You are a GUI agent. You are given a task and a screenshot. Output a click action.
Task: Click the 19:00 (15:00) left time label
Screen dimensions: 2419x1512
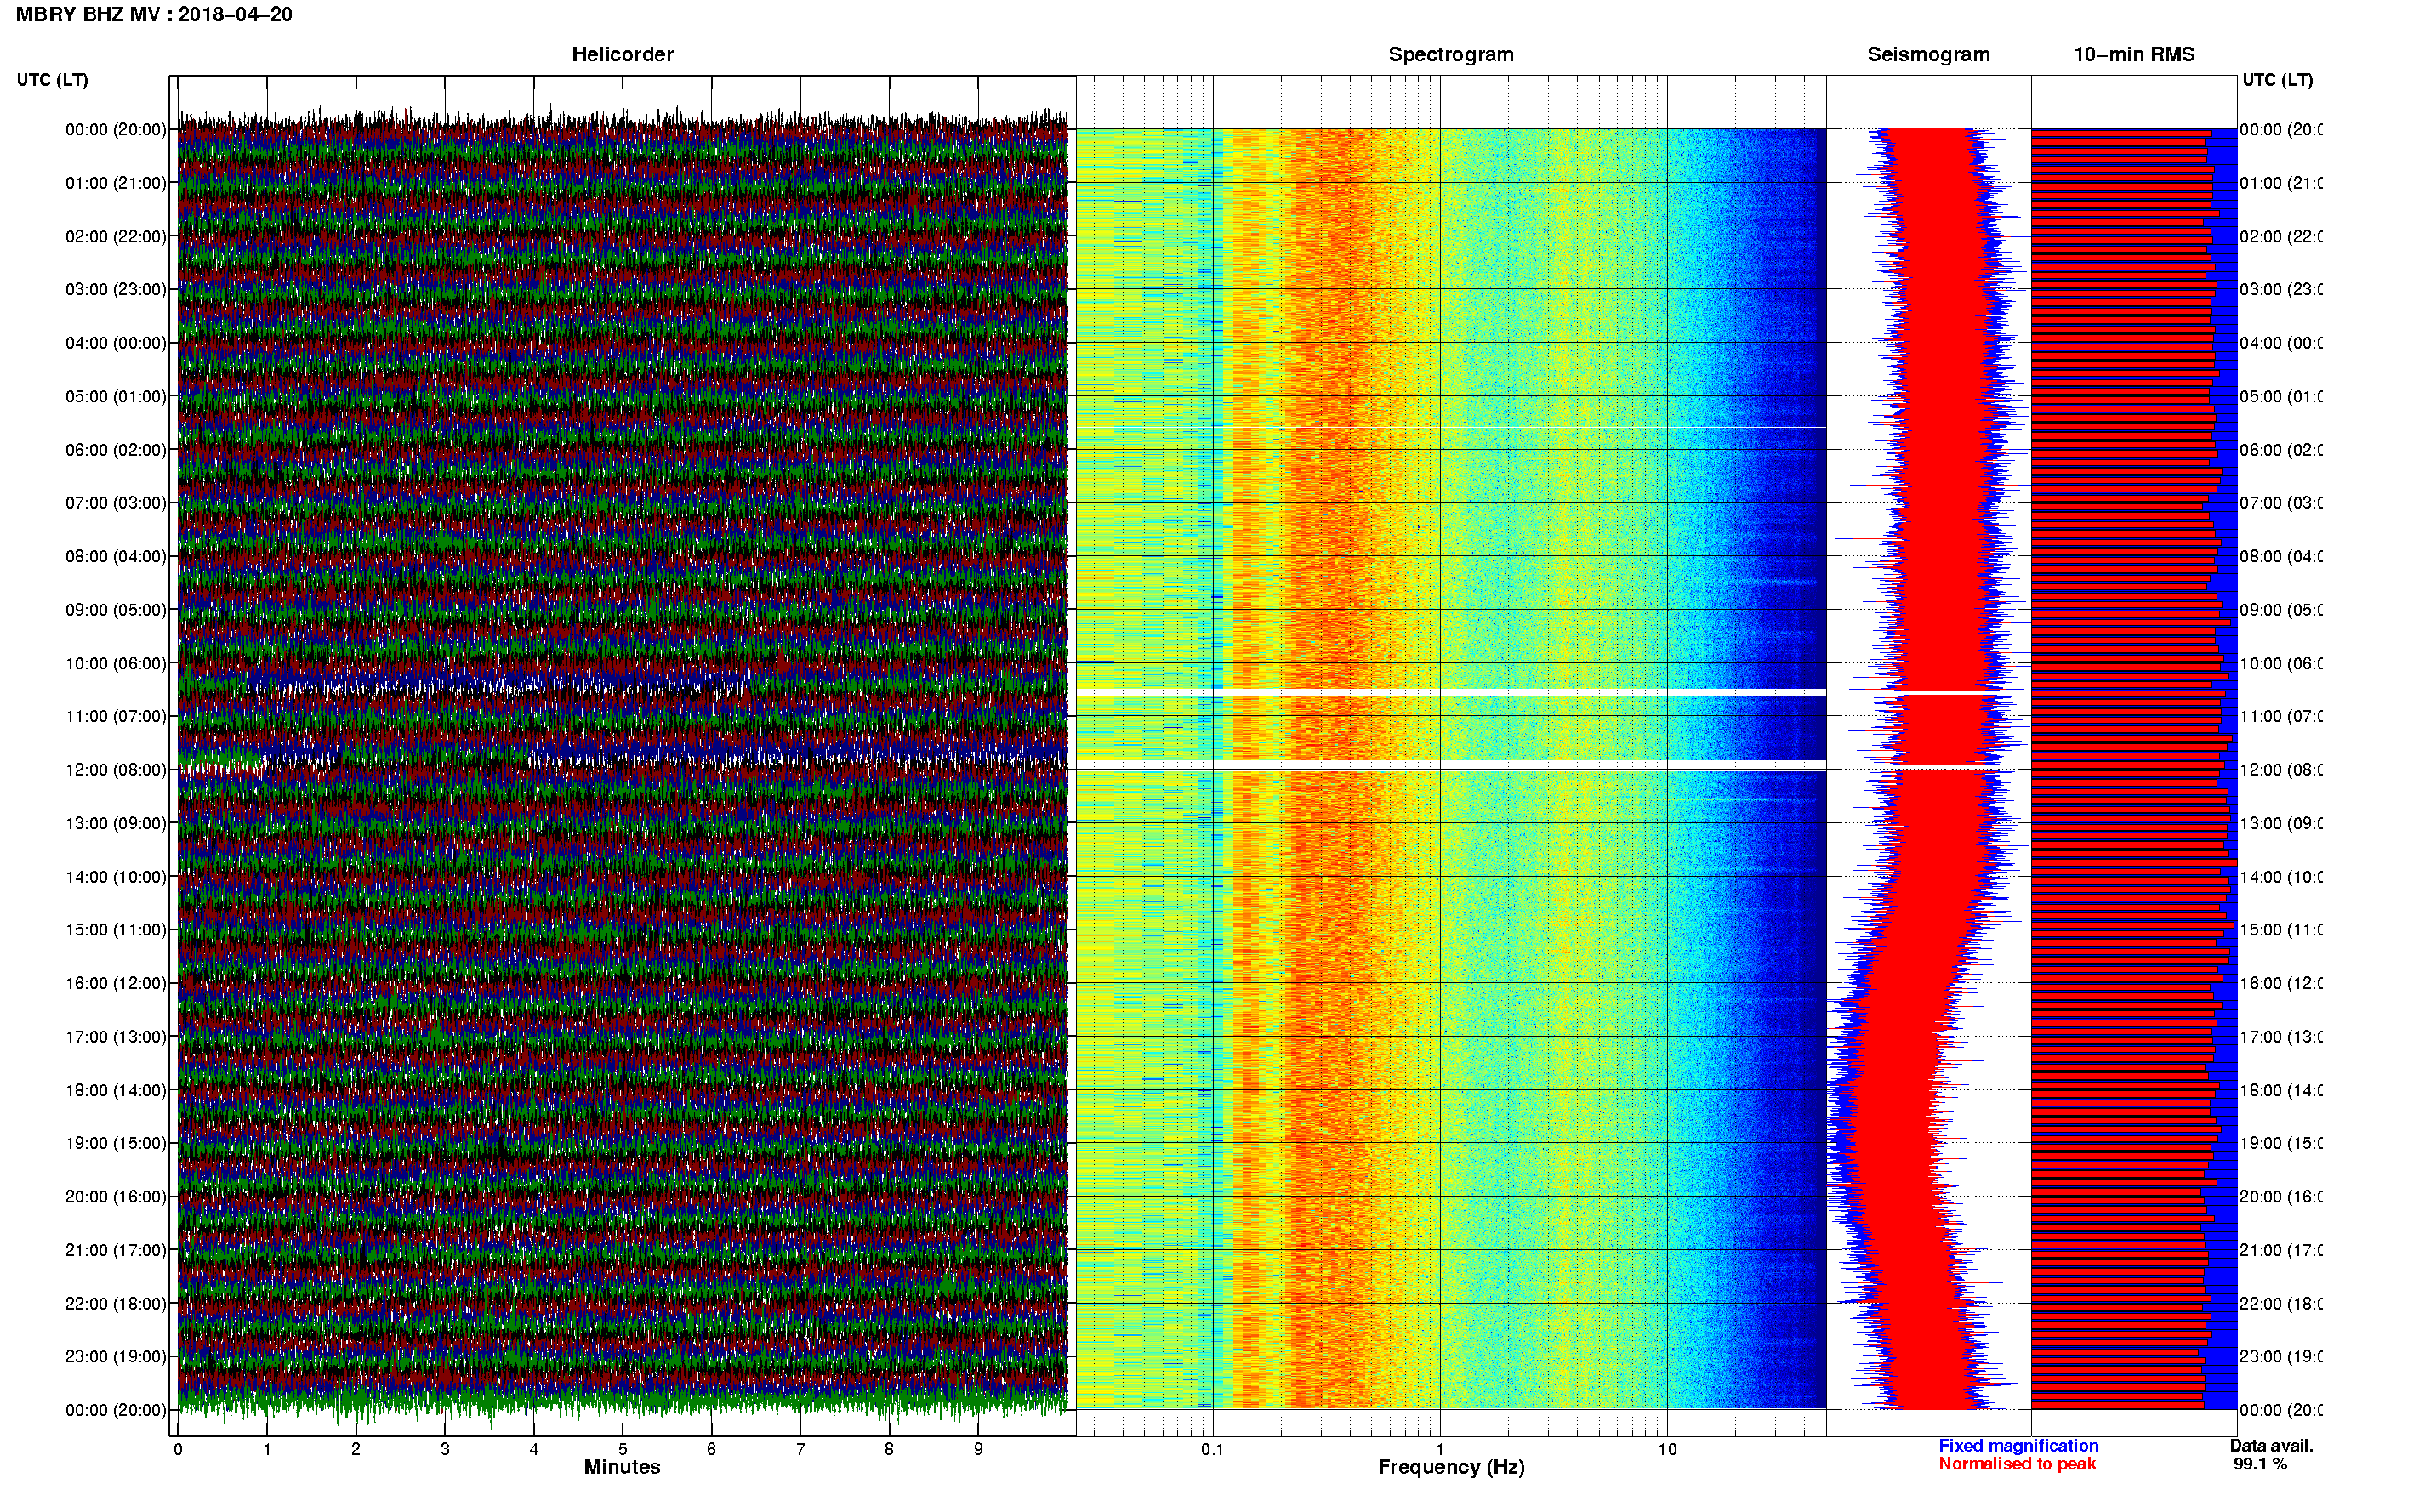(116, 1143)
